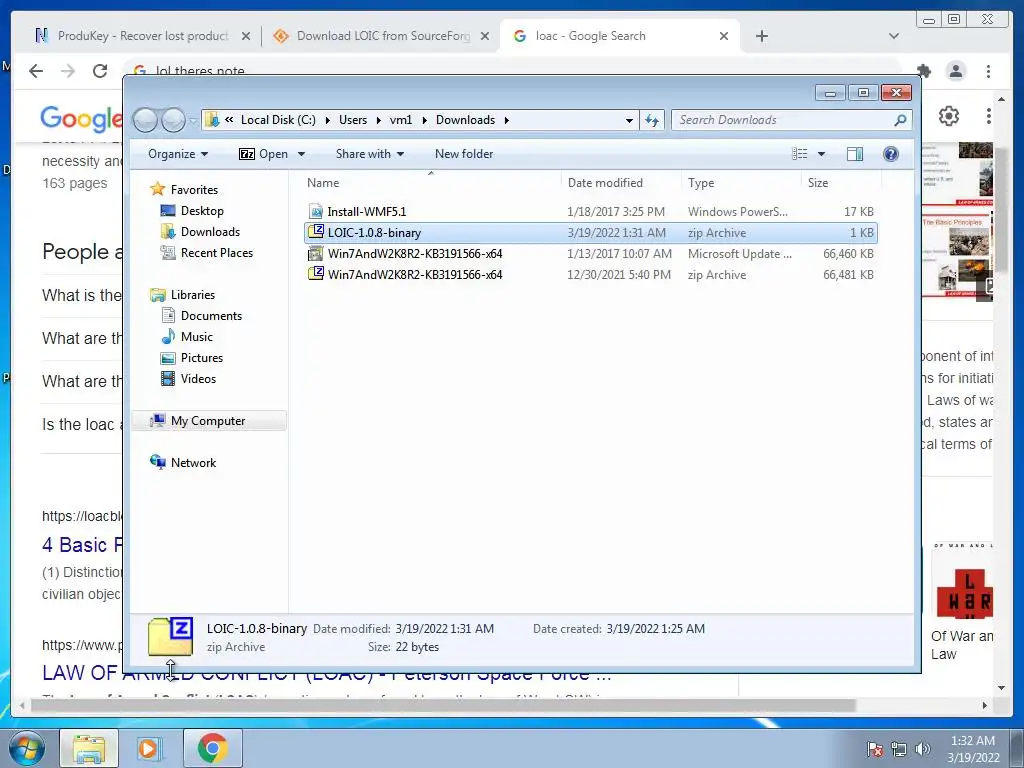
Task: Open the Organize menu
Action: click(178, 154)
